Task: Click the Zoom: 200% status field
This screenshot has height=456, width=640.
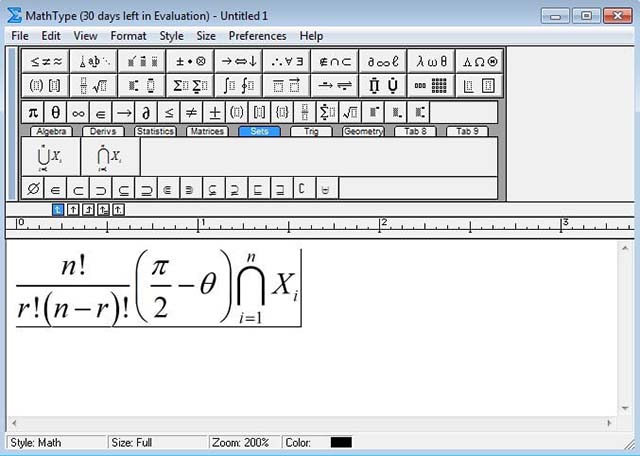Action: (x=243, y=442)
